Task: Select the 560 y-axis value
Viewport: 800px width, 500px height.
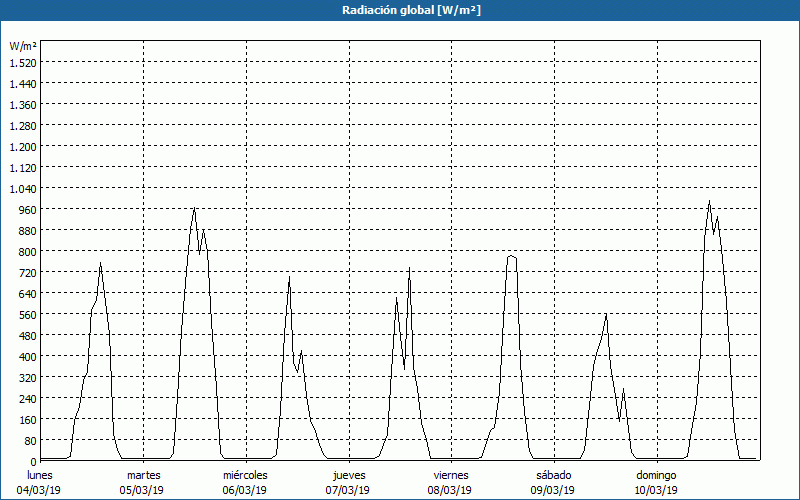Action: pos(28,315)
